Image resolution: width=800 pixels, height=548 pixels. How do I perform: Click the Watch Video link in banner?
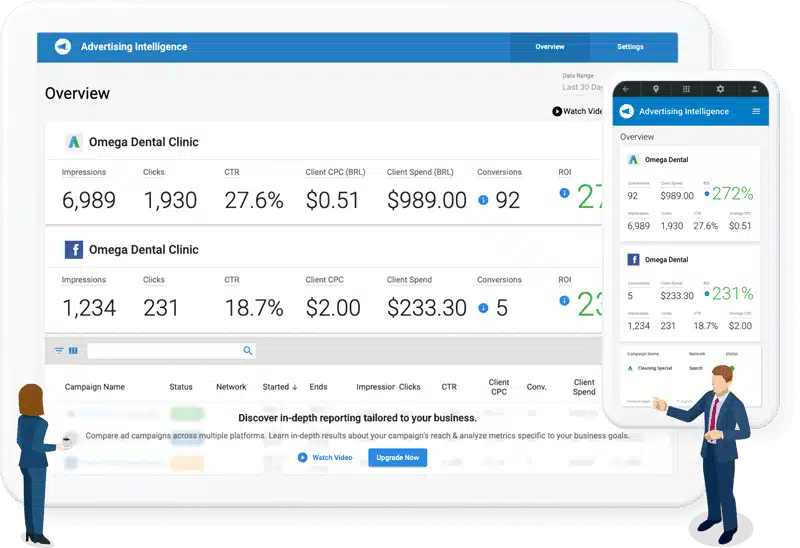(325, 457)
